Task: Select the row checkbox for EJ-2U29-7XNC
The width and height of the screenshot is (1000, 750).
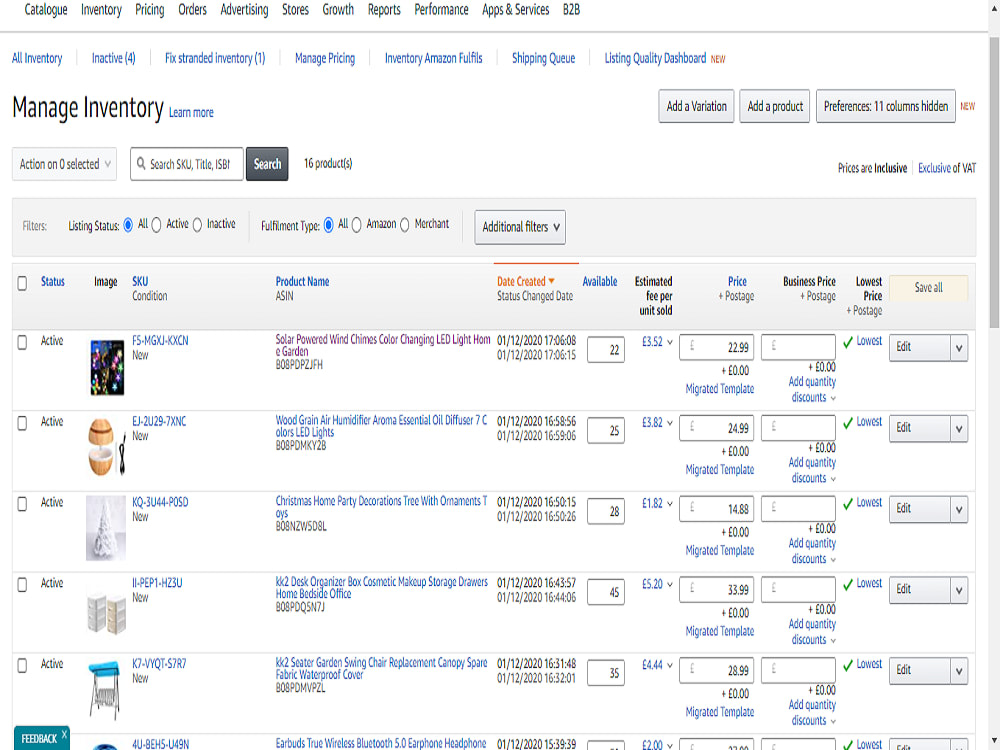Action: (22, 423)
